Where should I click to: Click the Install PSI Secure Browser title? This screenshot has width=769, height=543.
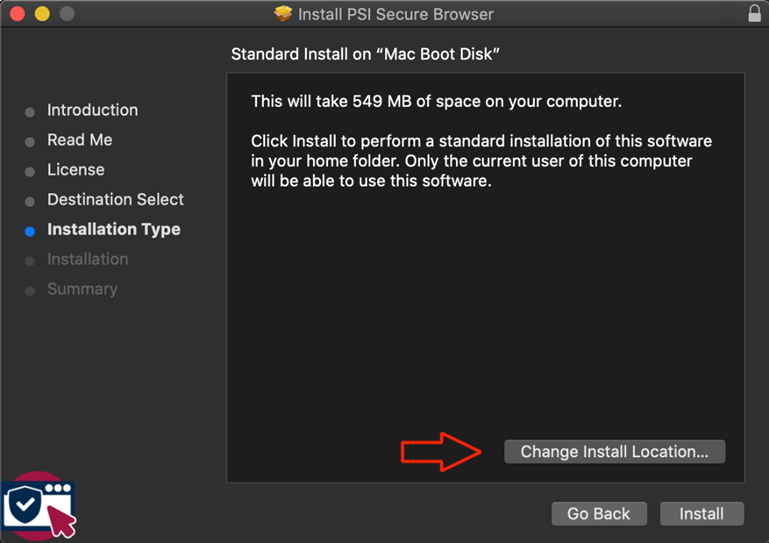pyautogui.click(x=396, y=14)
